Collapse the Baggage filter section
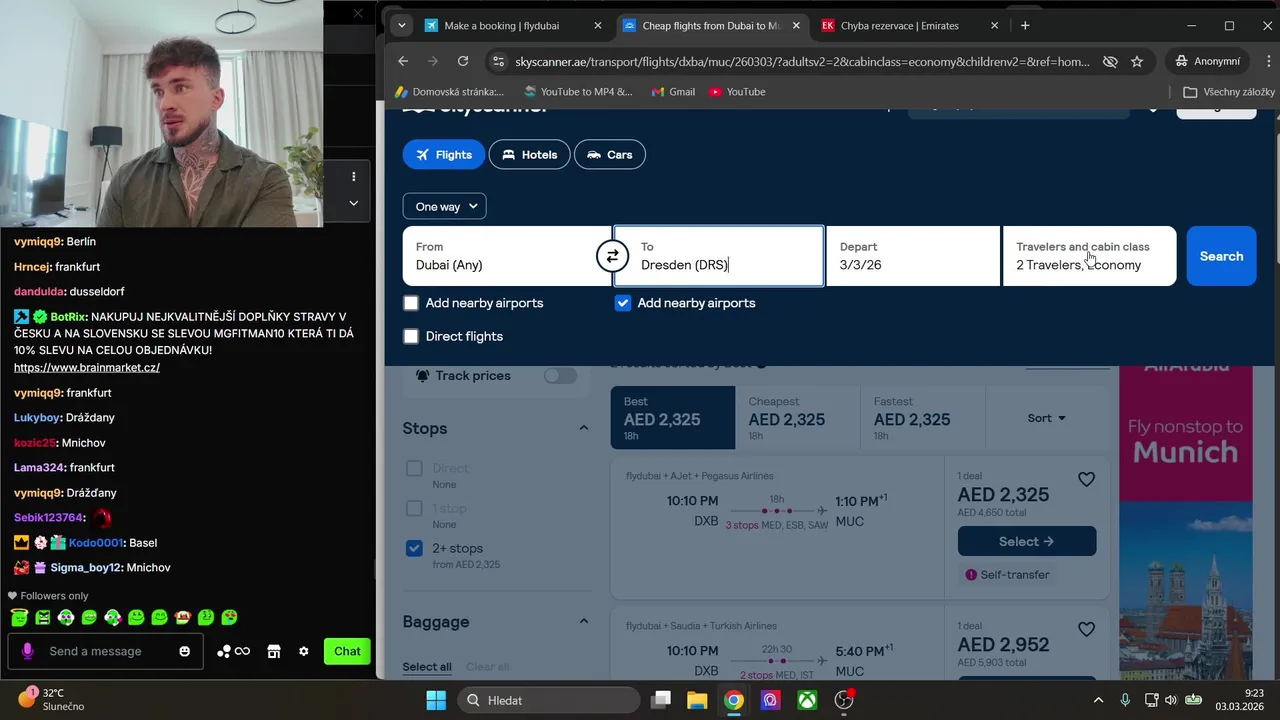The image size is (1280, 720). tap(584, 621)
